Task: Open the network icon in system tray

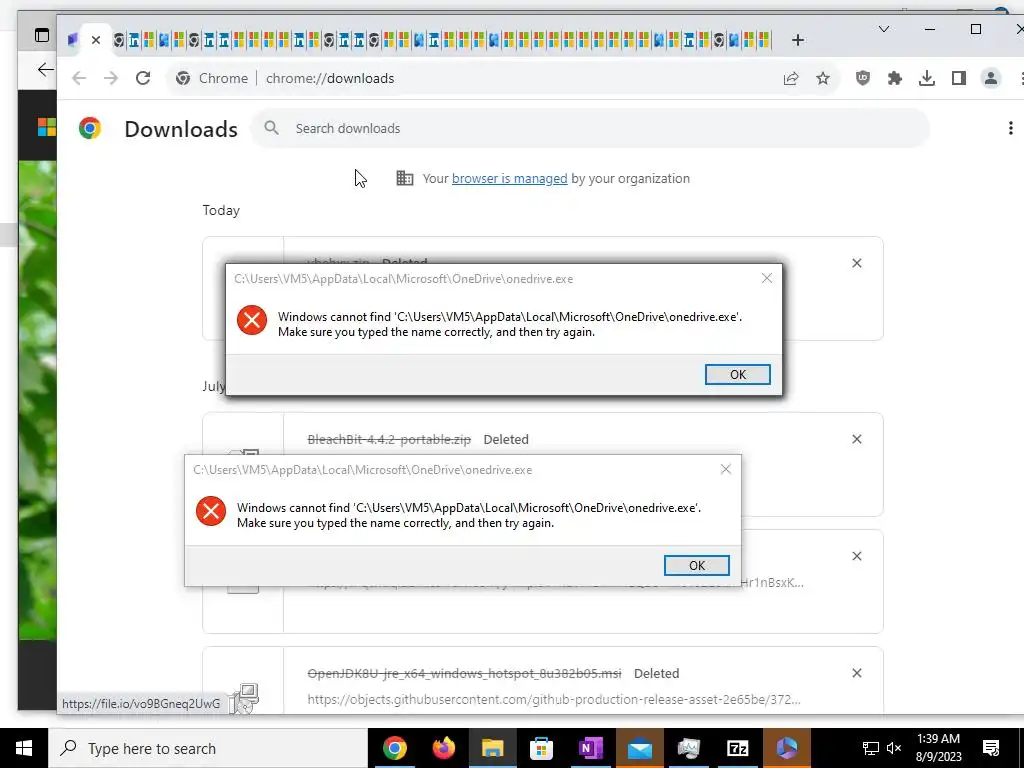Action: pyautogui.click(x=871, y=748)
